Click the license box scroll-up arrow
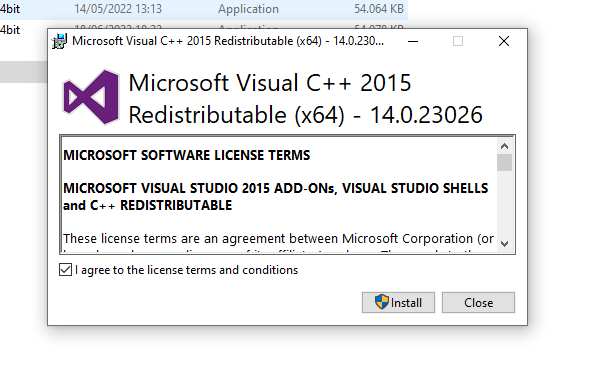 tap(504, 146)
